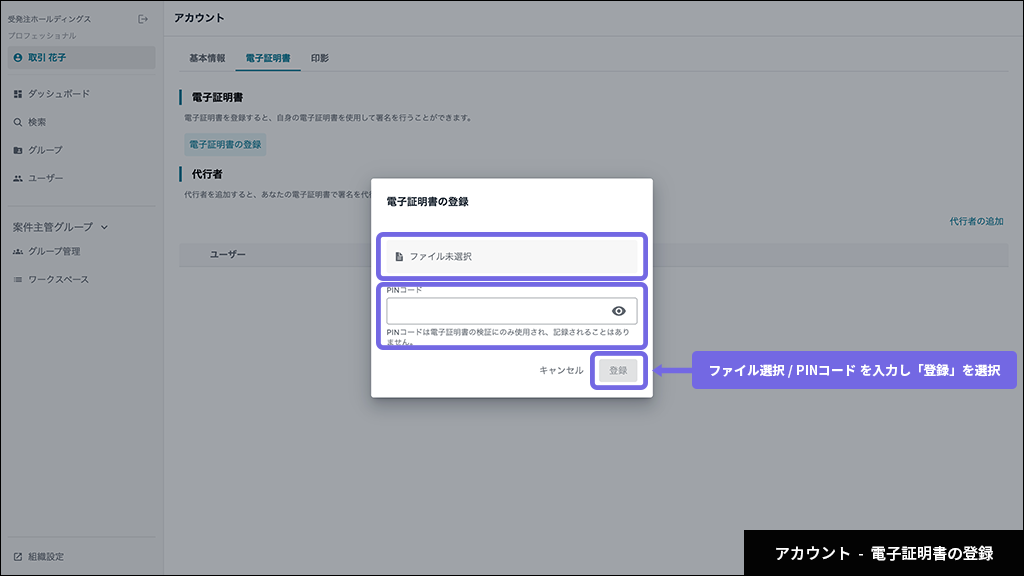The image size is (1024, 576).
Task: Switch to the 印影 tab
Action: (x=320, y=58)
